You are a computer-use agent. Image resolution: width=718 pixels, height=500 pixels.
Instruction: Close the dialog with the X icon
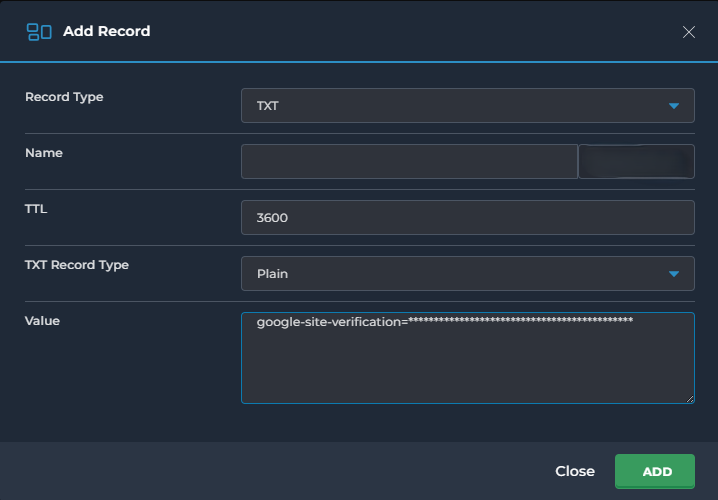[x=689, y=32]
